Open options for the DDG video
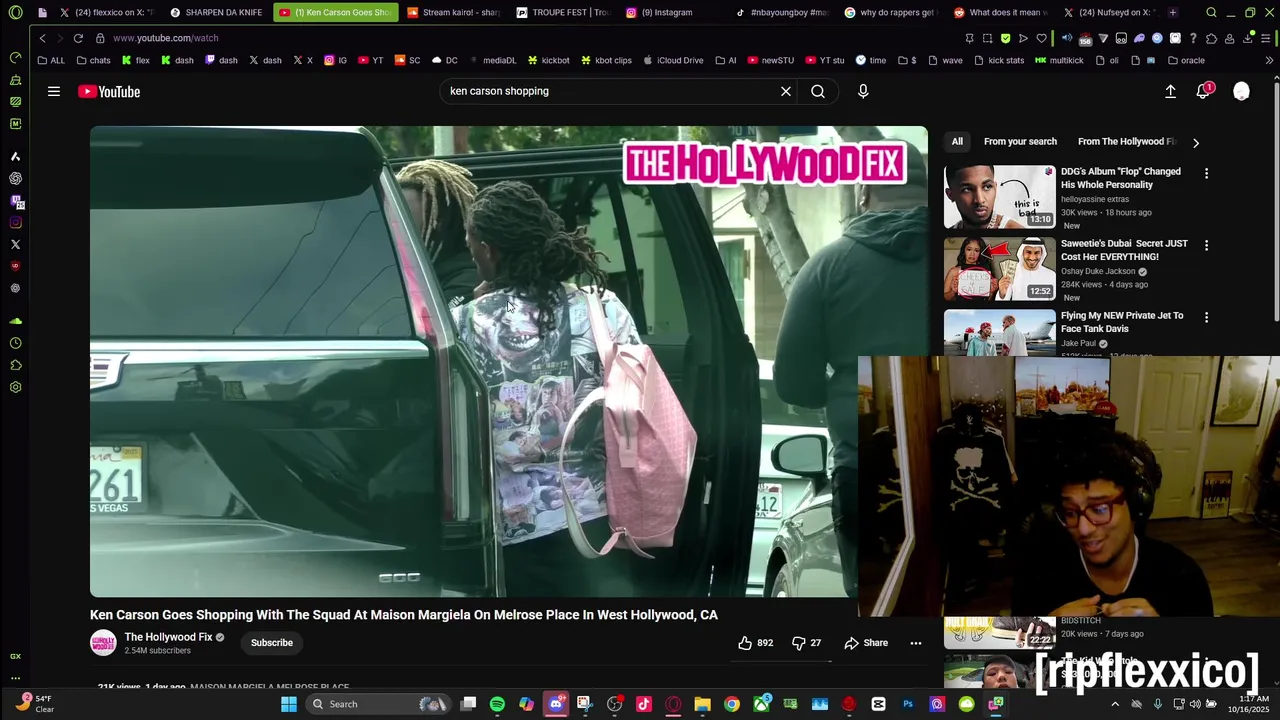Image resolution: width=1280 pixels, height=720 pixels. pyautogui.click(x=1206, y=173)
